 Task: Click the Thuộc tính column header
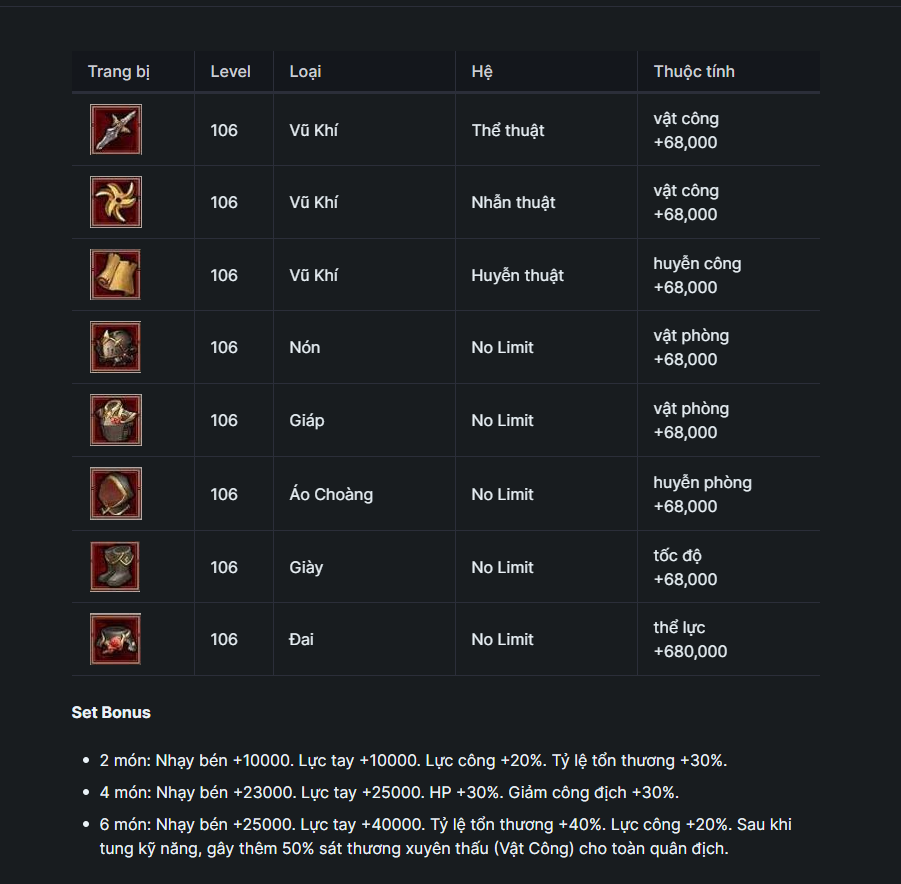694,72
